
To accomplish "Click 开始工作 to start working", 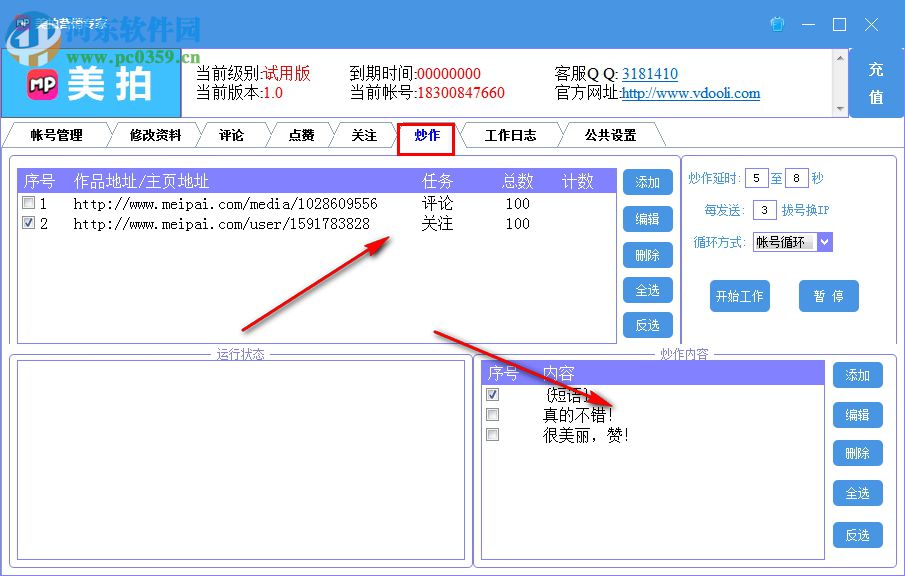I will click(739, 296).
